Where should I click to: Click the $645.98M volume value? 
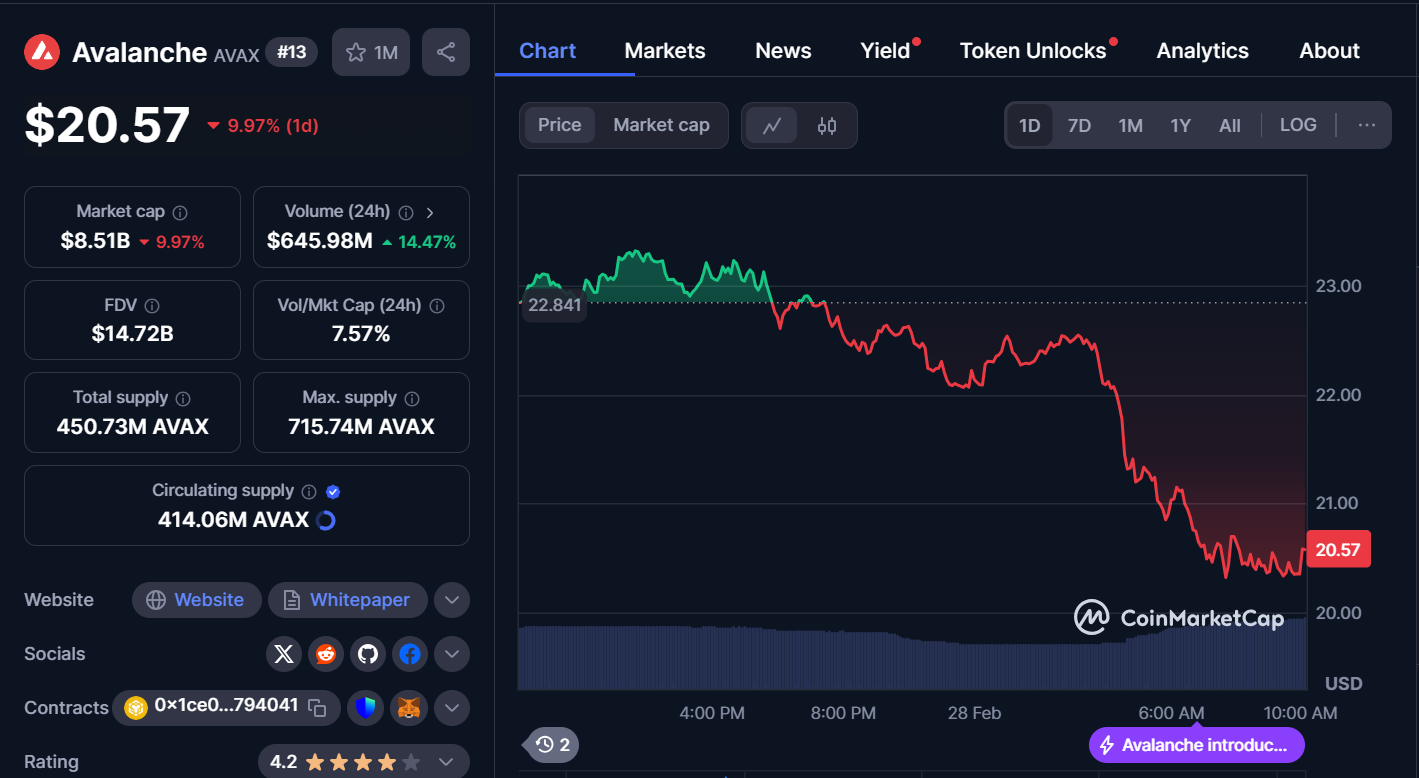point(319,241)
